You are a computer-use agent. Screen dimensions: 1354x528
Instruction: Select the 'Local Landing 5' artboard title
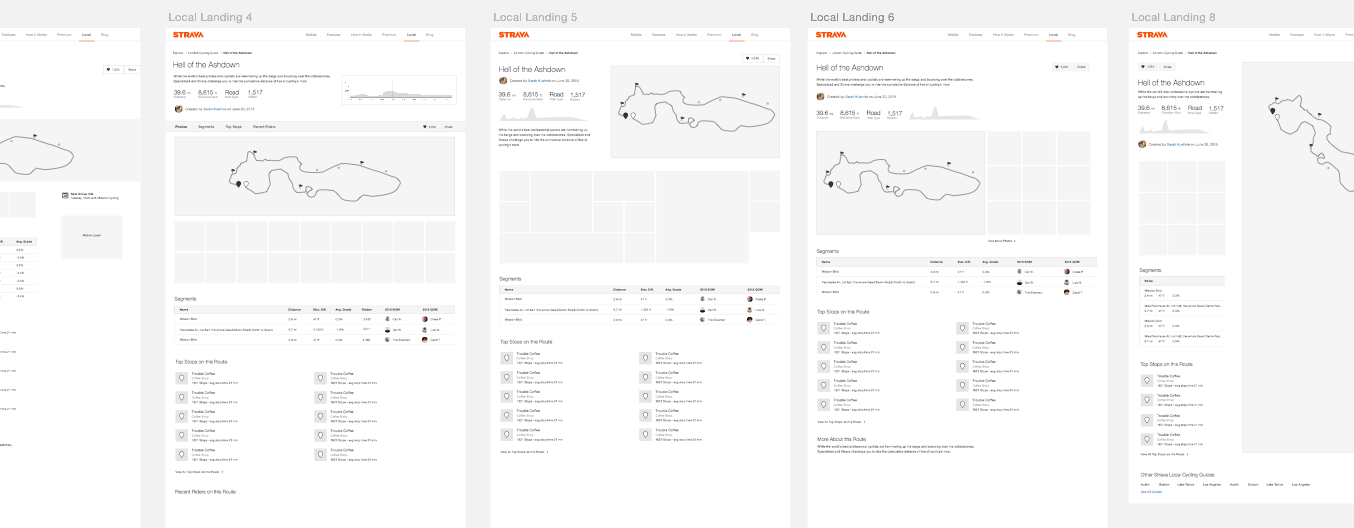coord(533,17)
